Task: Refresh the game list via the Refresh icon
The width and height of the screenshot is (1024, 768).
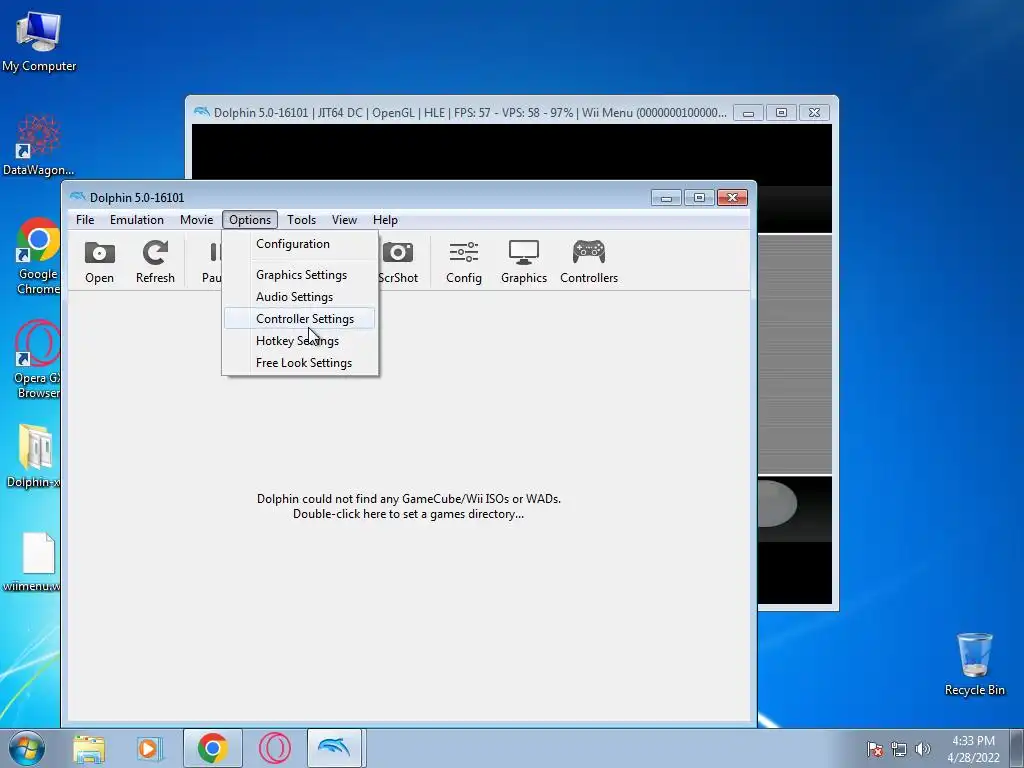Action: (155, 261)
